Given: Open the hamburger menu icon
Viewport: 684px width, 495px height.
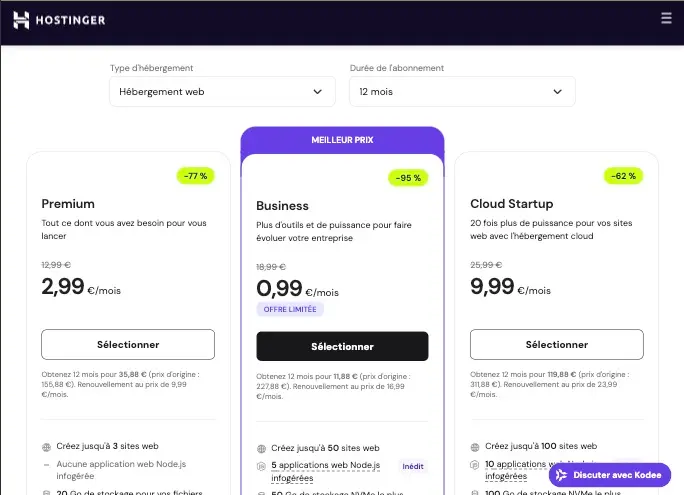Looking at the screenshot, I should click(666, 18).
